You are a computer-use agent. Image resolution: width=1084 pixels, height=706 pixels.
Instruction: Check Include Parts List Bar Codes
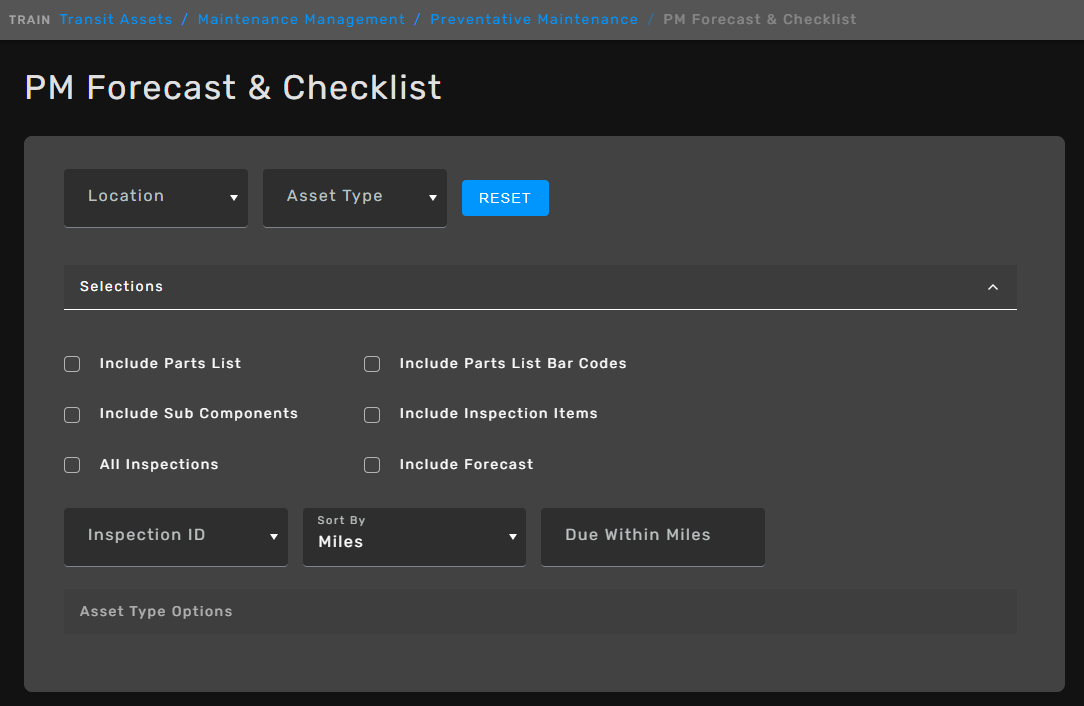click(x=372, y=364)
